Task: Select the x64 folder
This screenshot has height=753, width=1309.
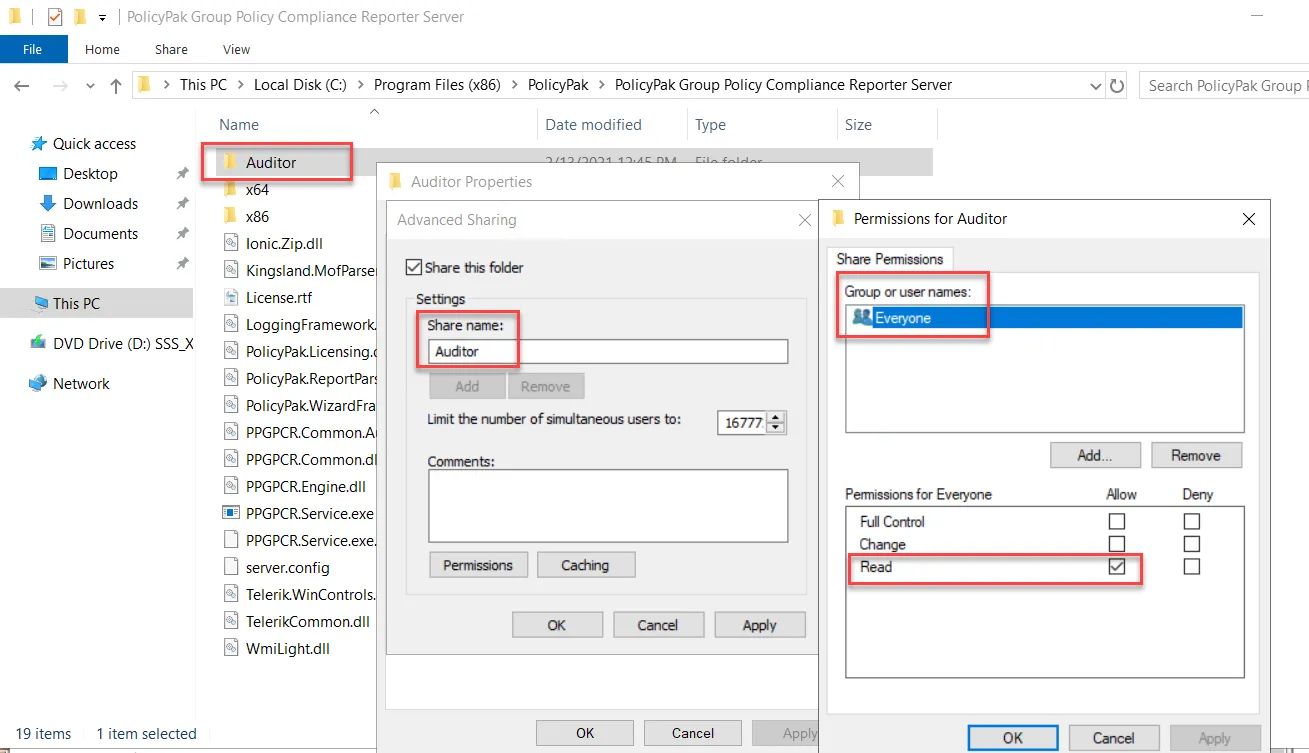Action: pyautogui.click(x=257, y=189)
